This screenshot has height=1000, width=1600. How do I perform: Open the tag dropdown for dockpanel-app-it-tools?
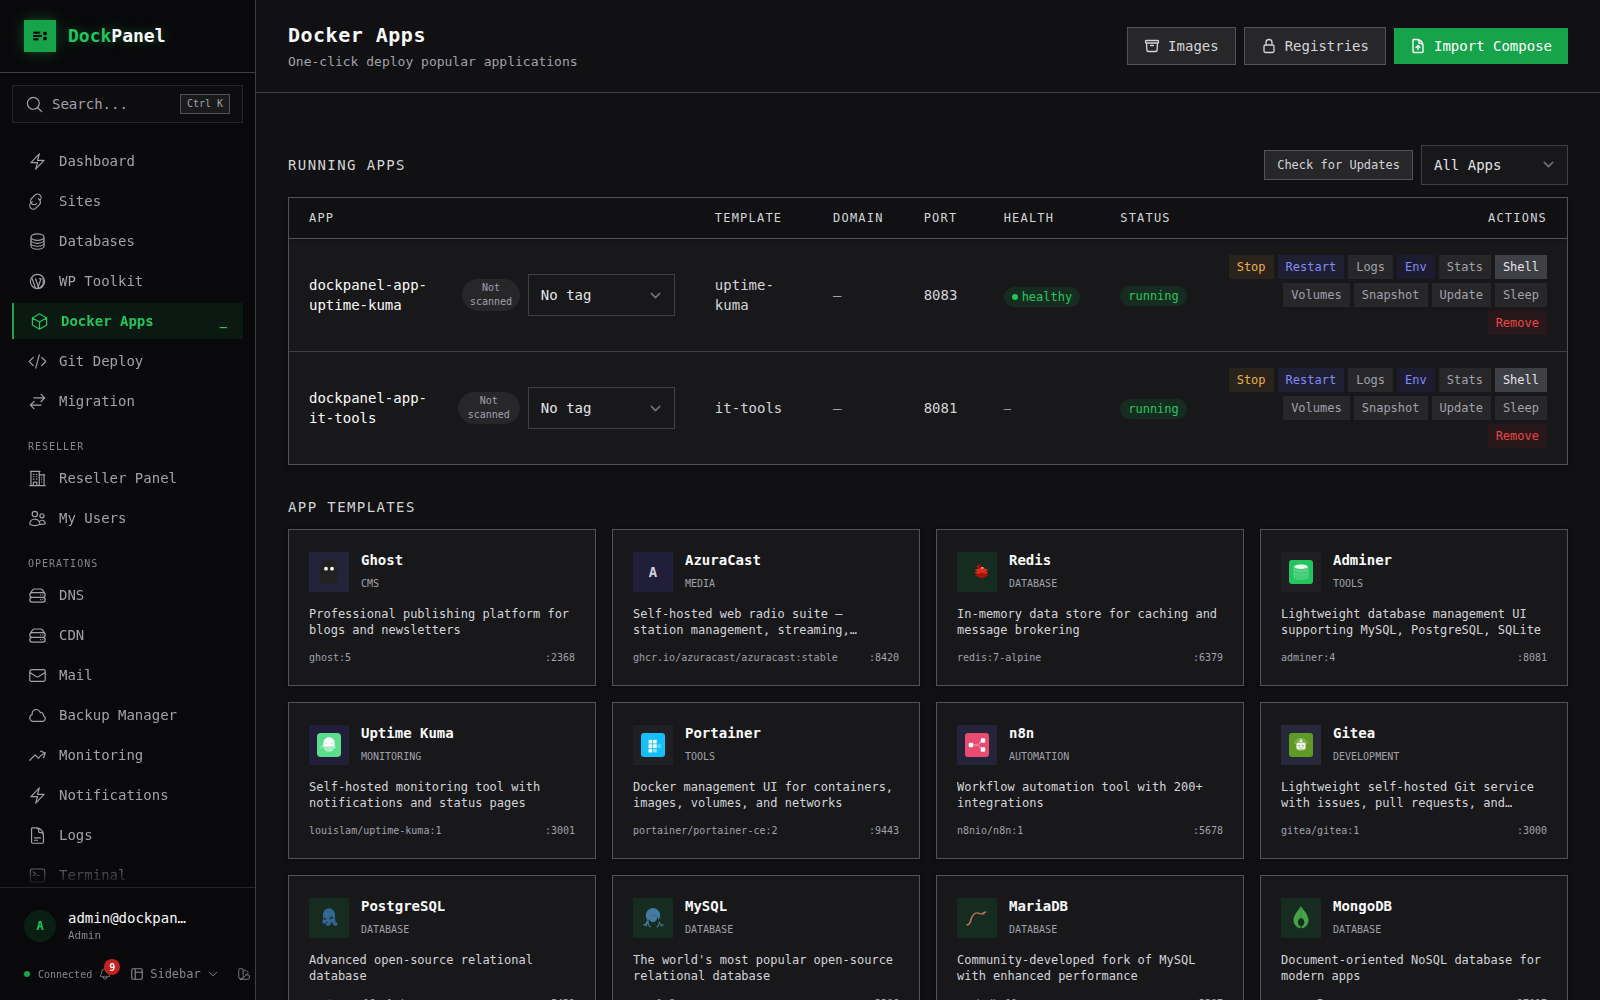[x=601, y=408]
